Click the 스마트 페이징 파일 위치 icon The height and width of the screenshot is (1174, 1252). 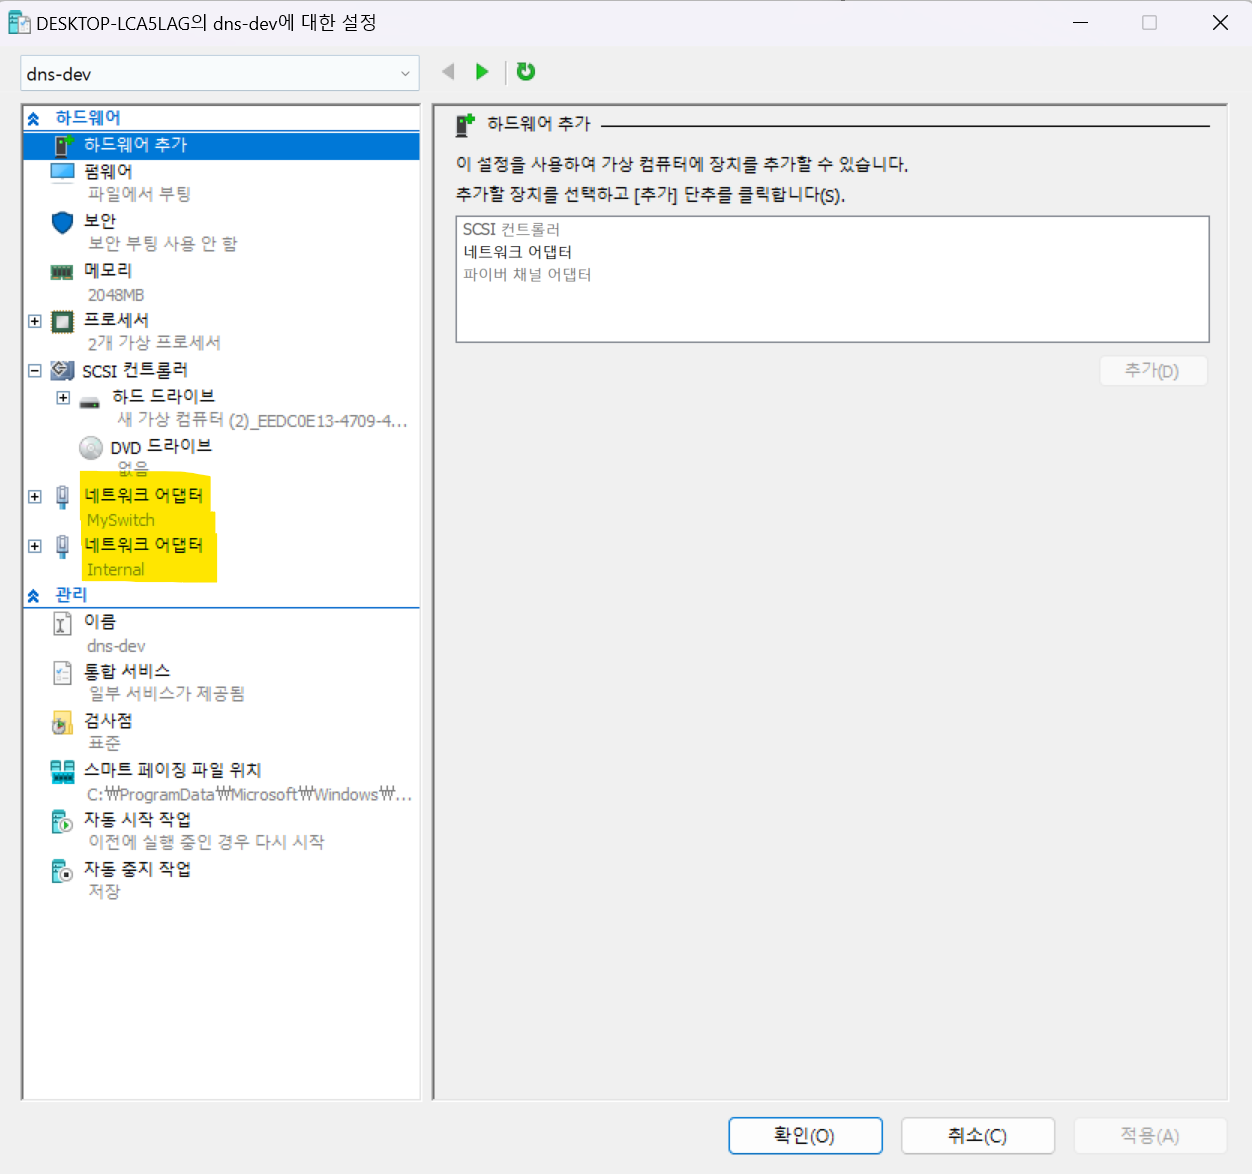coord(62,771)
